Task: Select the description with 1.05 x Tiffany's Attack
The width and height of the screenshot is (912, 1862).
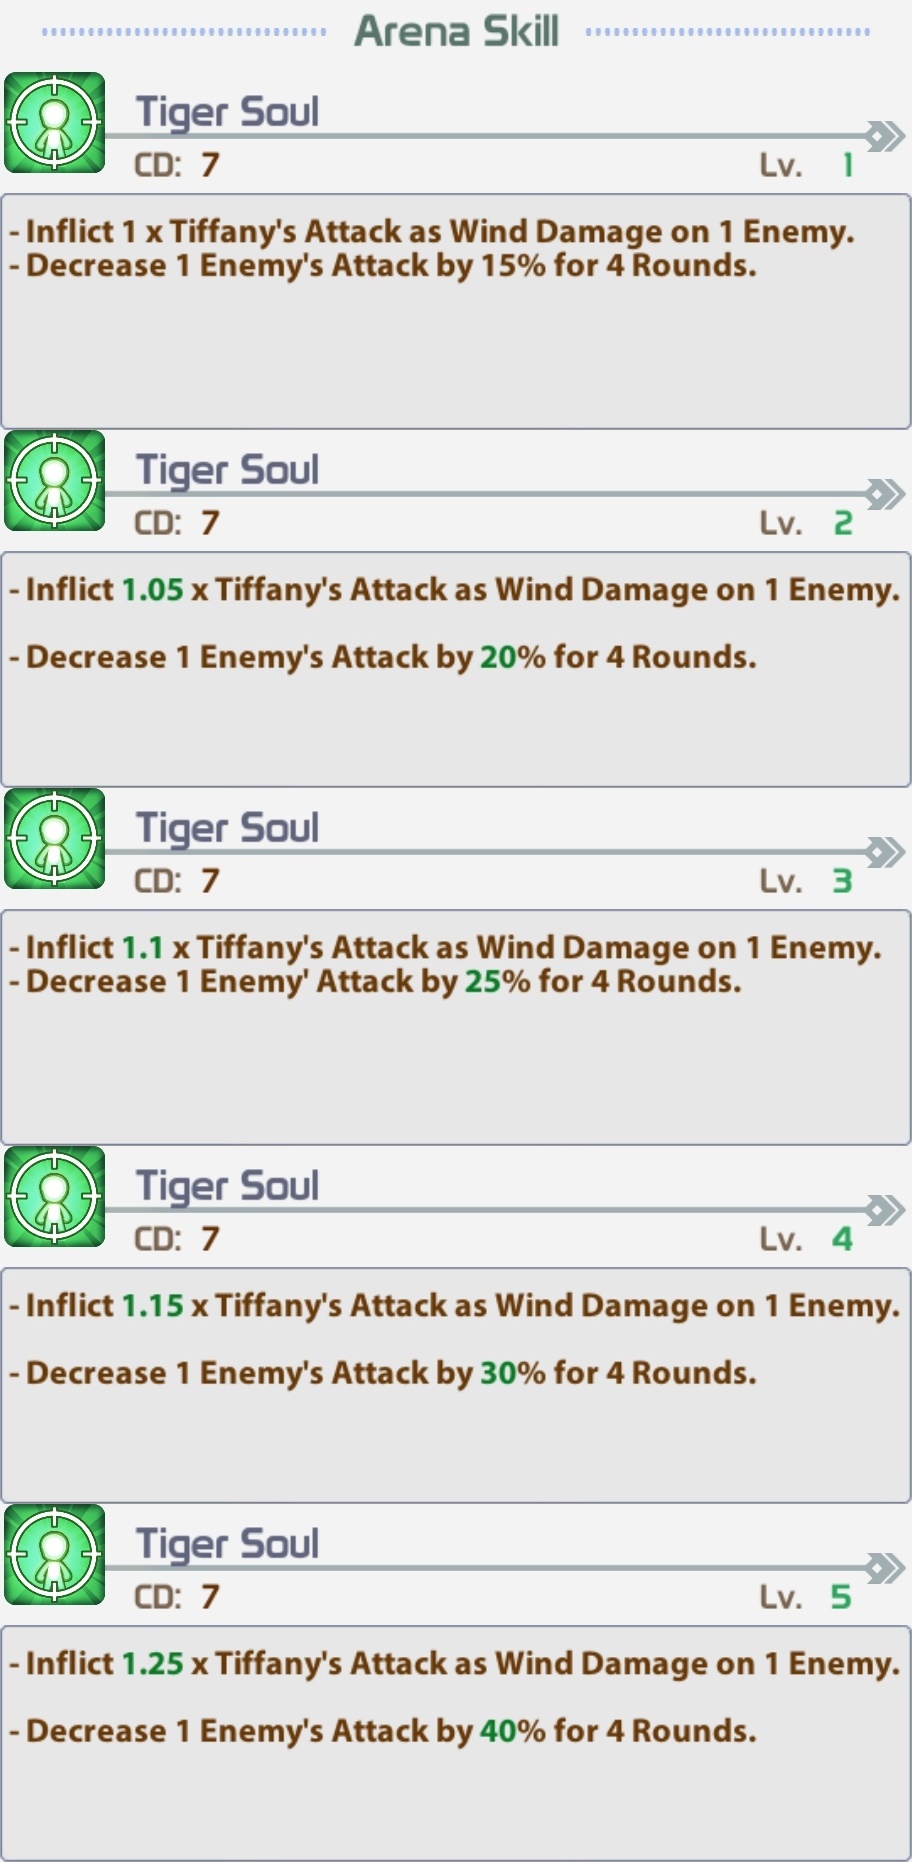Action: (x=456, y=670)
